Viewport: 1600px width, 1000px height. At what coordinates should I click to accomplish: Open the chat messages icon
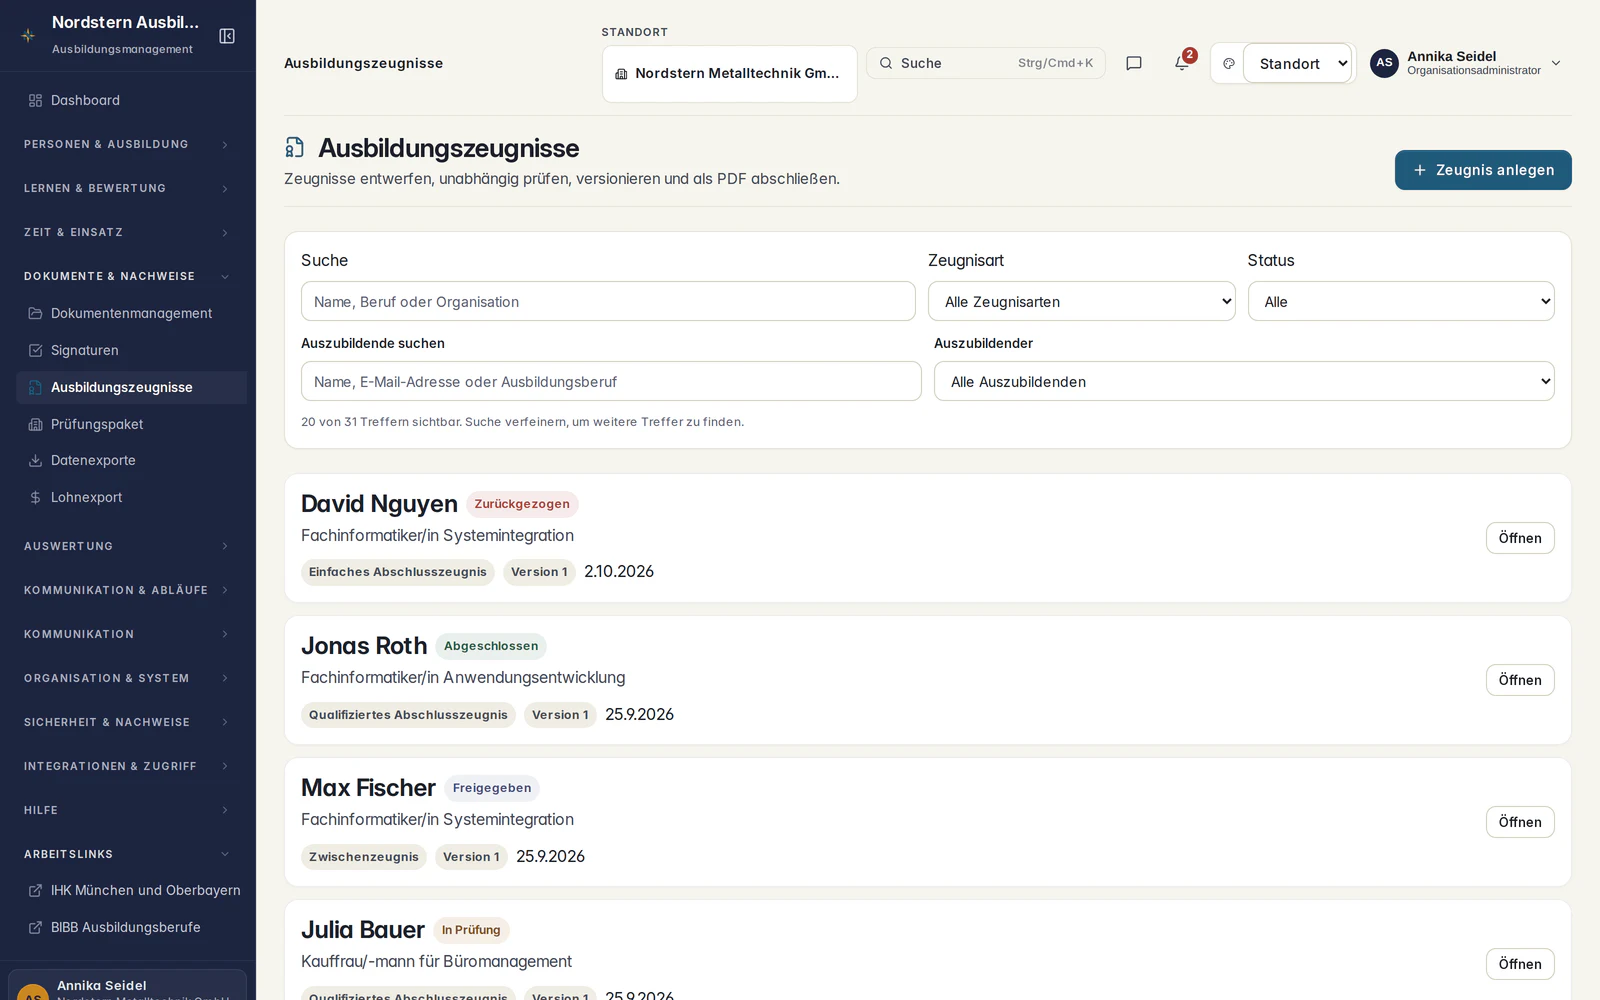tap(1134, 63)
